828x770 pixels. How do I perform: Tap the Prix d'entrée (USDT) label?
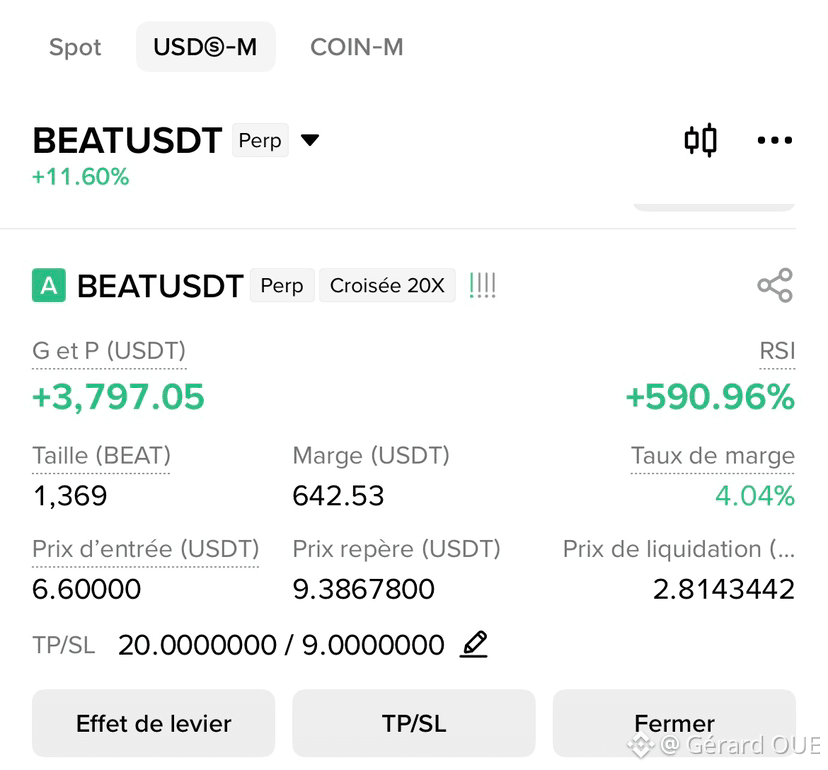click(x=146, y=549)
